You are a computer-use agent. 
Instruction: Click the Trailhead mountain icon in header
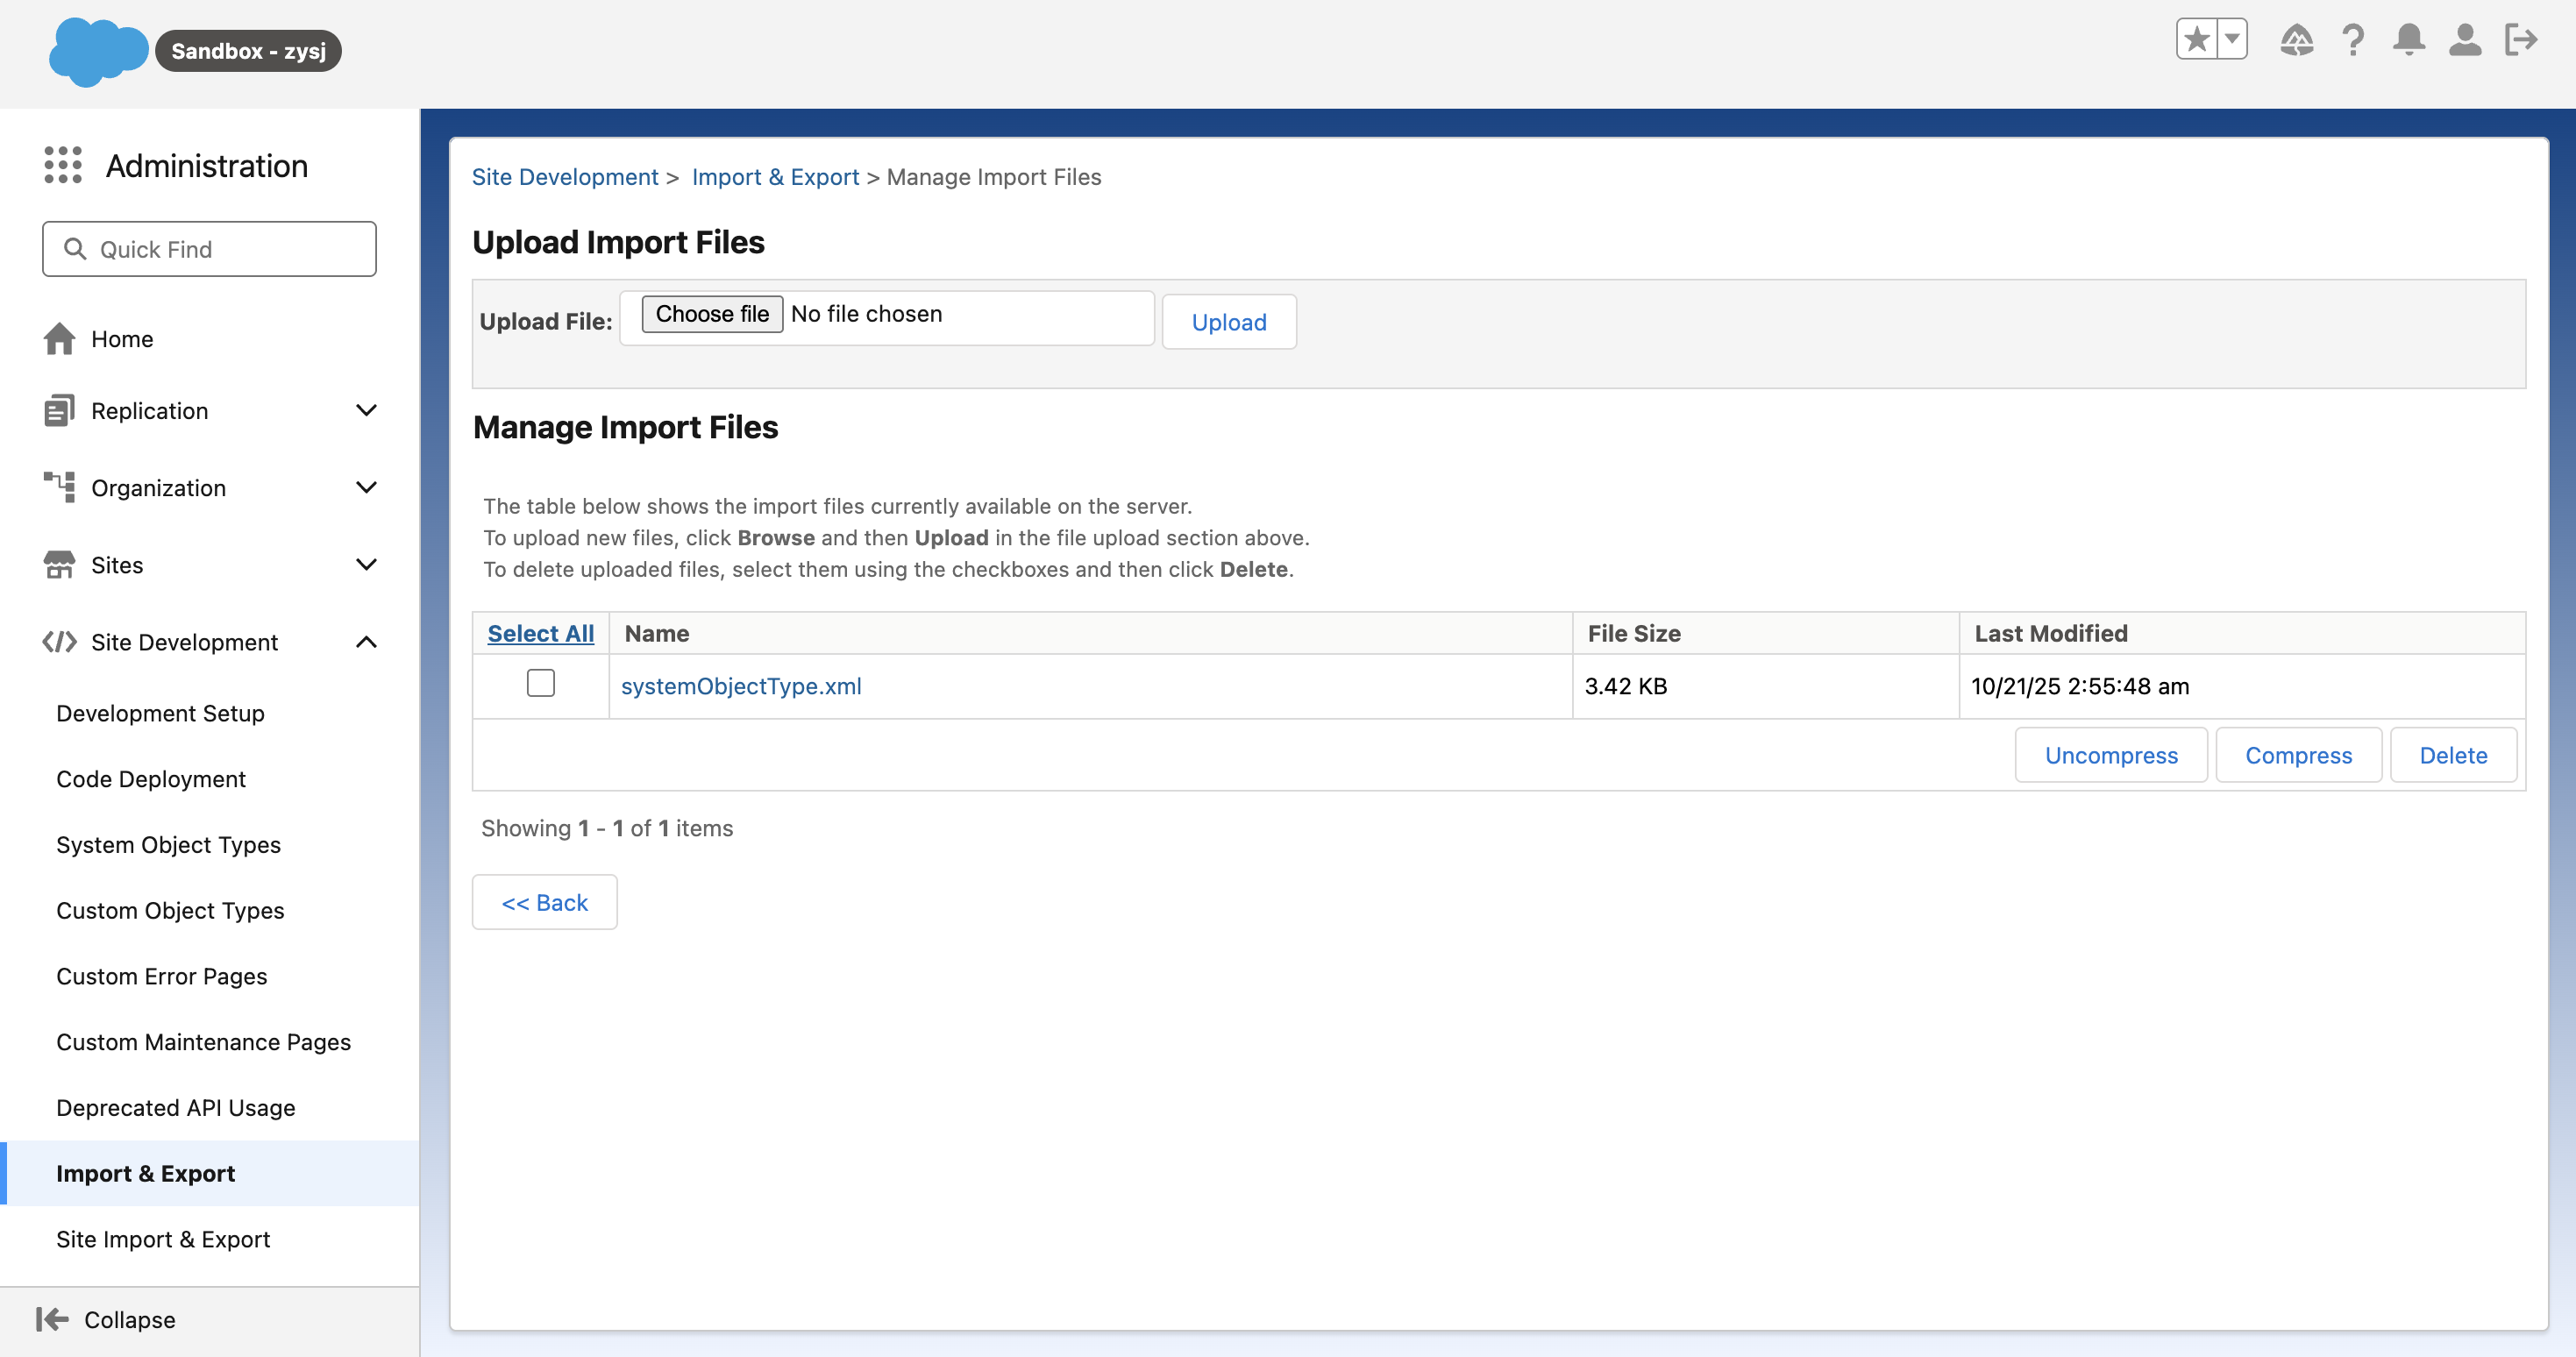2296,40
